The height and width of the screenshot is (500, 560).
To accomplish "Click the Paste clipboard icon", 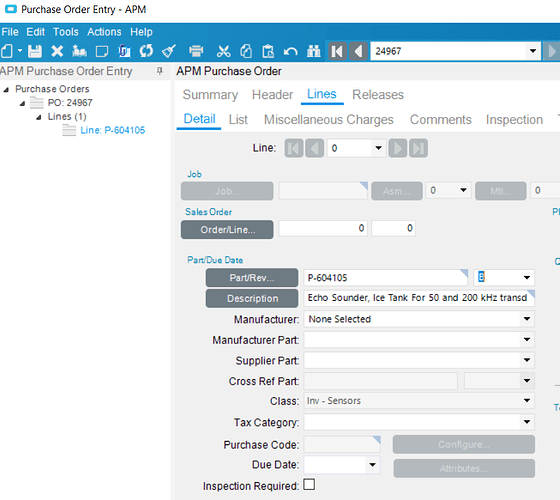I will 268,51.
